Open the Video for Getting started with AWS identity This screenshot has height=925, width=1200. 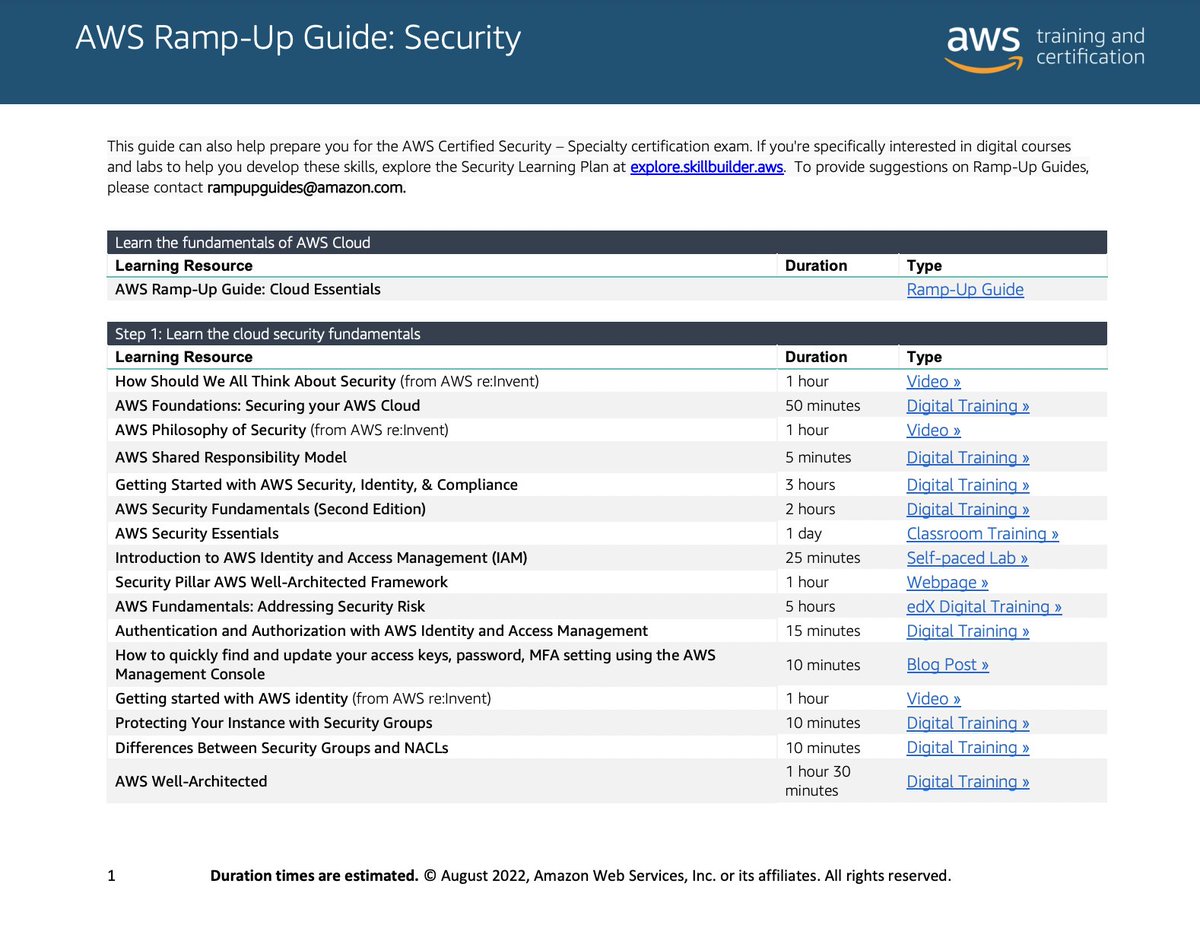tap(933, 698)
